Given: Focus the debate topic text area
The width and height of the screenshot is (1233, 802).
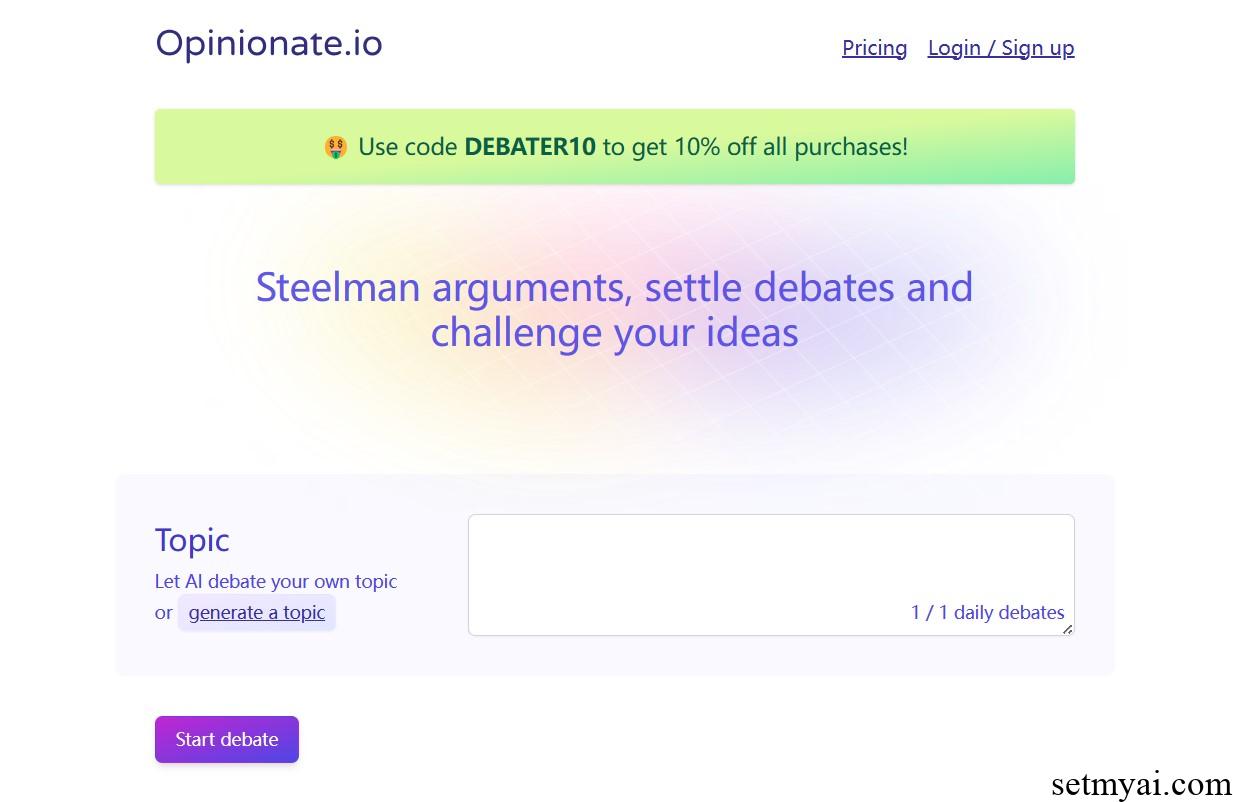Looking at the screenshot, I should [771, 575].
